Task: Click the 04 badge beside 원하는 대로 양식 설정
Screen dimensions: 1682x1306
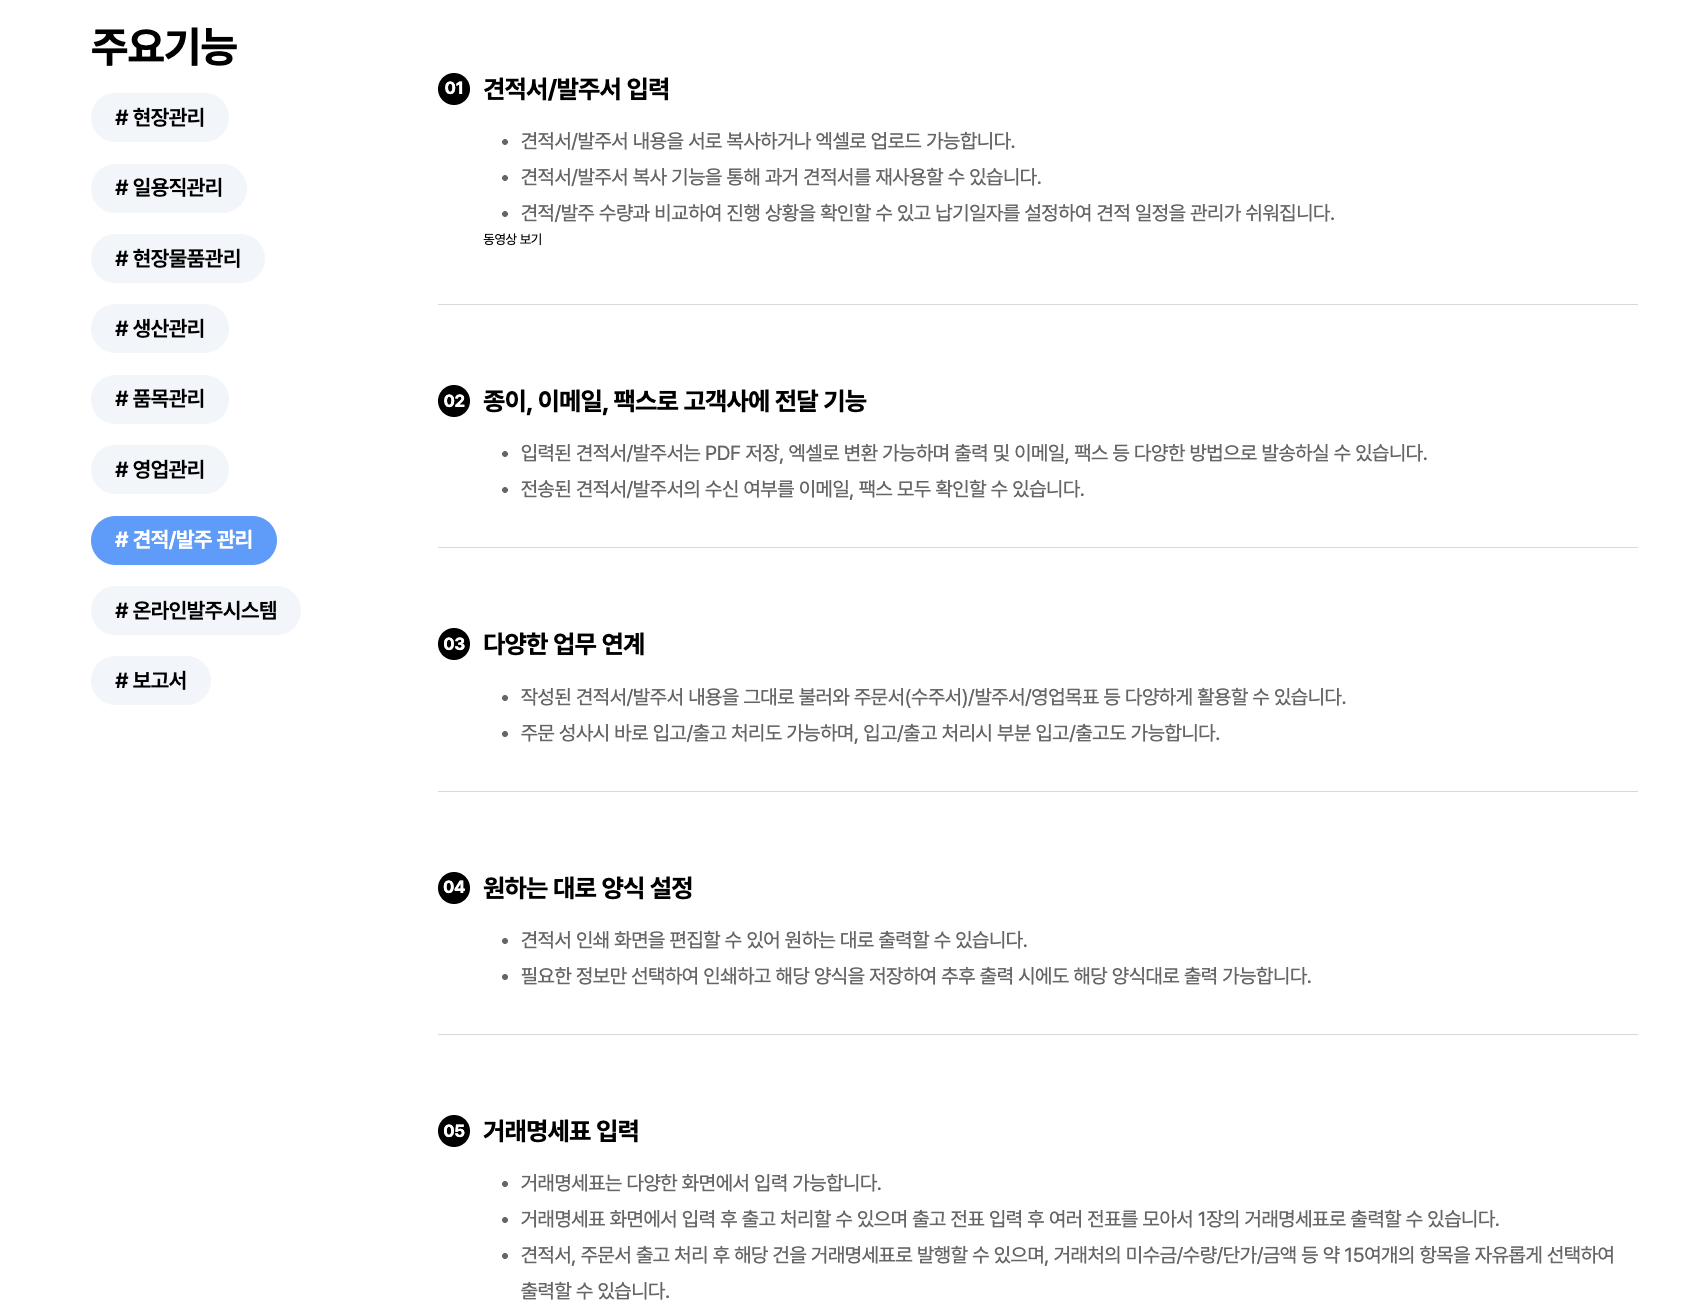Action: [455, 885]
